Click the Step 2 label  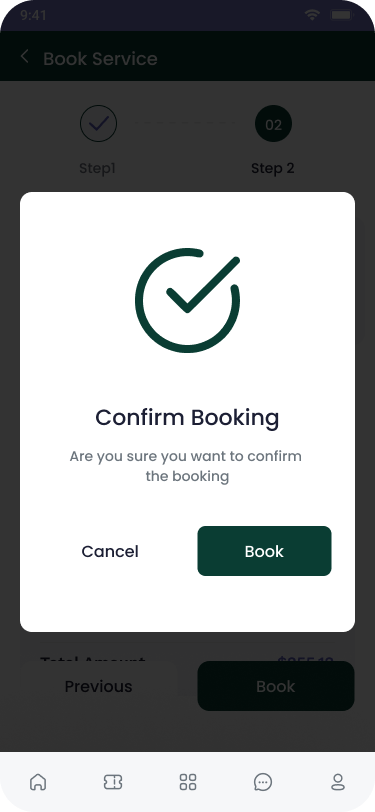pyautogui.click(x=273, y=168)
